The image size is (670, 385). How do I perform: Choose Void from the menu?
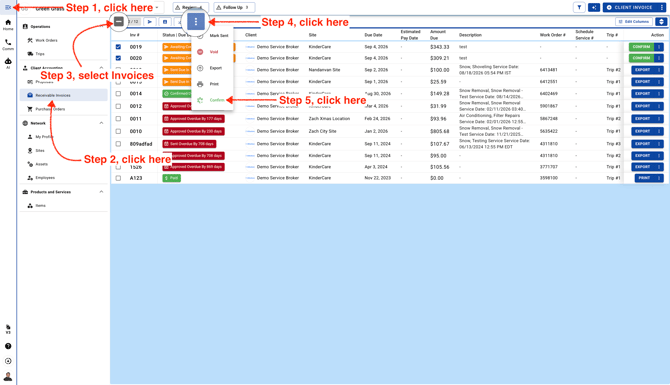pos(213,52)
